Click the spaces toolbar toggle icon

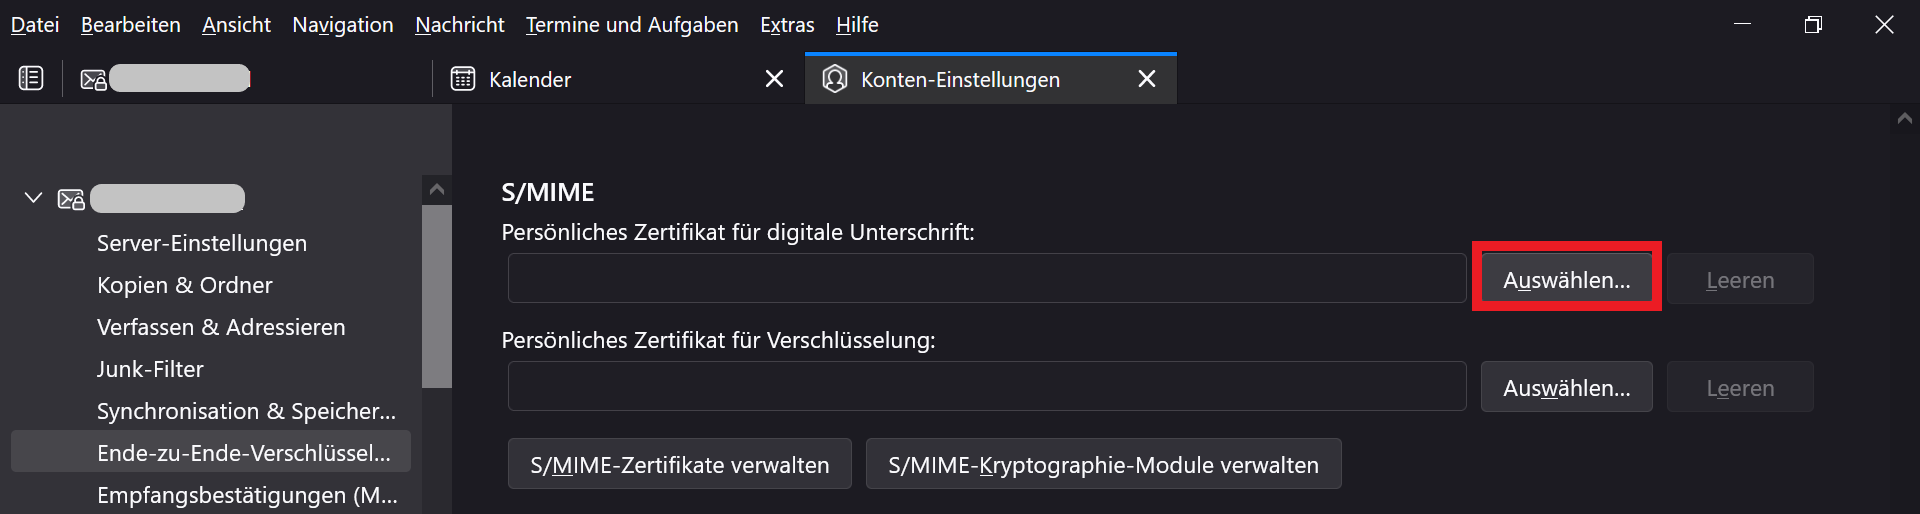[x=31, y=78]
